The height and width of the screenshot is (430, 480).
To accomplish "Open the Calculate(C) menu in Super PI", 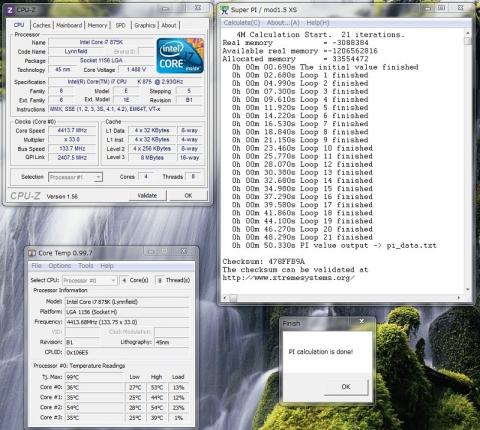I will 242,23.
